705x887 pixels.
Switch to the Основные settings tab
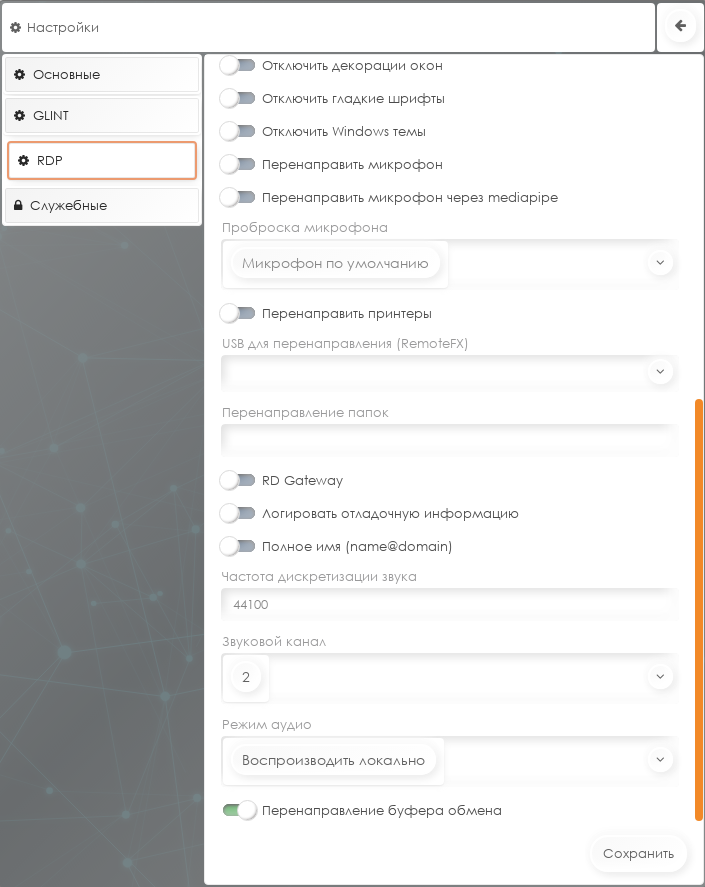pos(102,75)
